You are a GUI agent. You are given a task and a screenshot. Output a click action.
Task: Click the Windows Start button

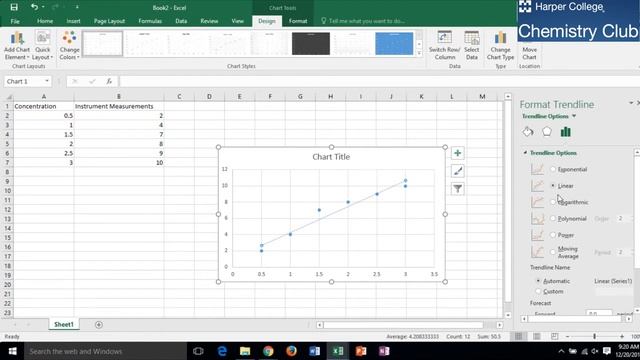[12, 351]
